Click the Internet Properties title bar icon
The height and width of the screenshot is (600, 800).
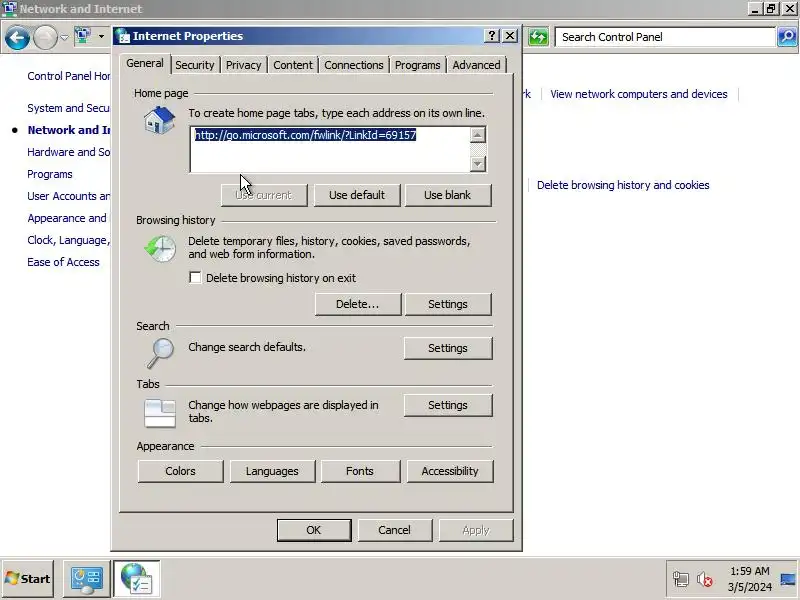click(123, 36)
